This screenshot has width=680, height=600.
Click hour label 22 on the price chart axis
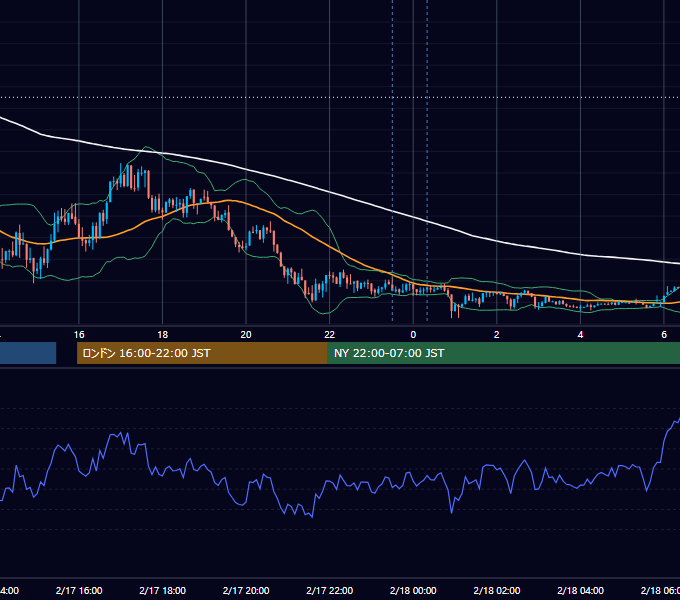(330, 335)
